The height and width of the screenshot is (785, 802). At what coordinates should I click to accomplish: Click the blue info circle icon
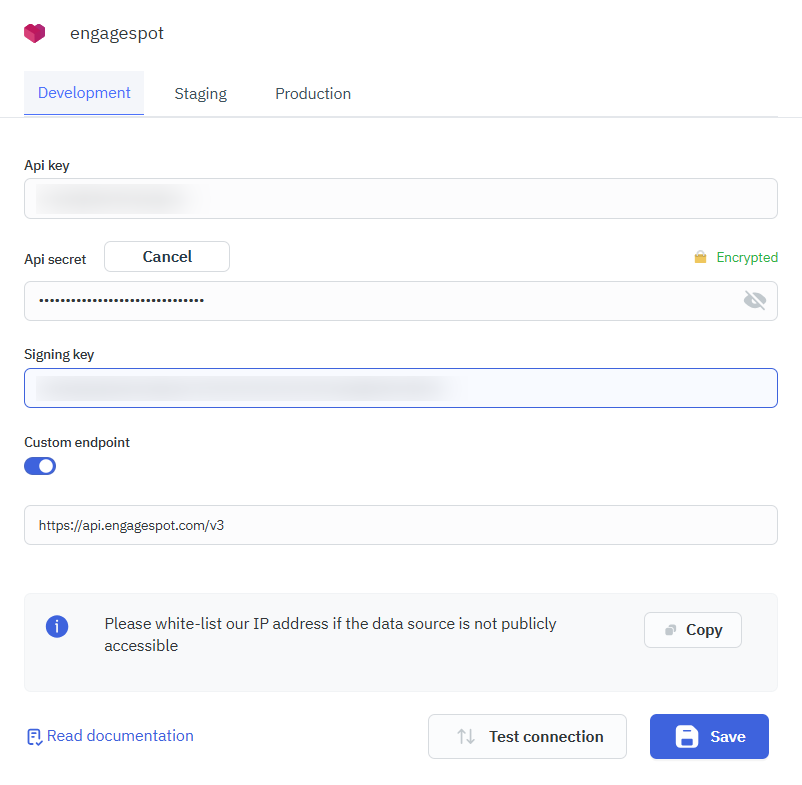[57, 627]
